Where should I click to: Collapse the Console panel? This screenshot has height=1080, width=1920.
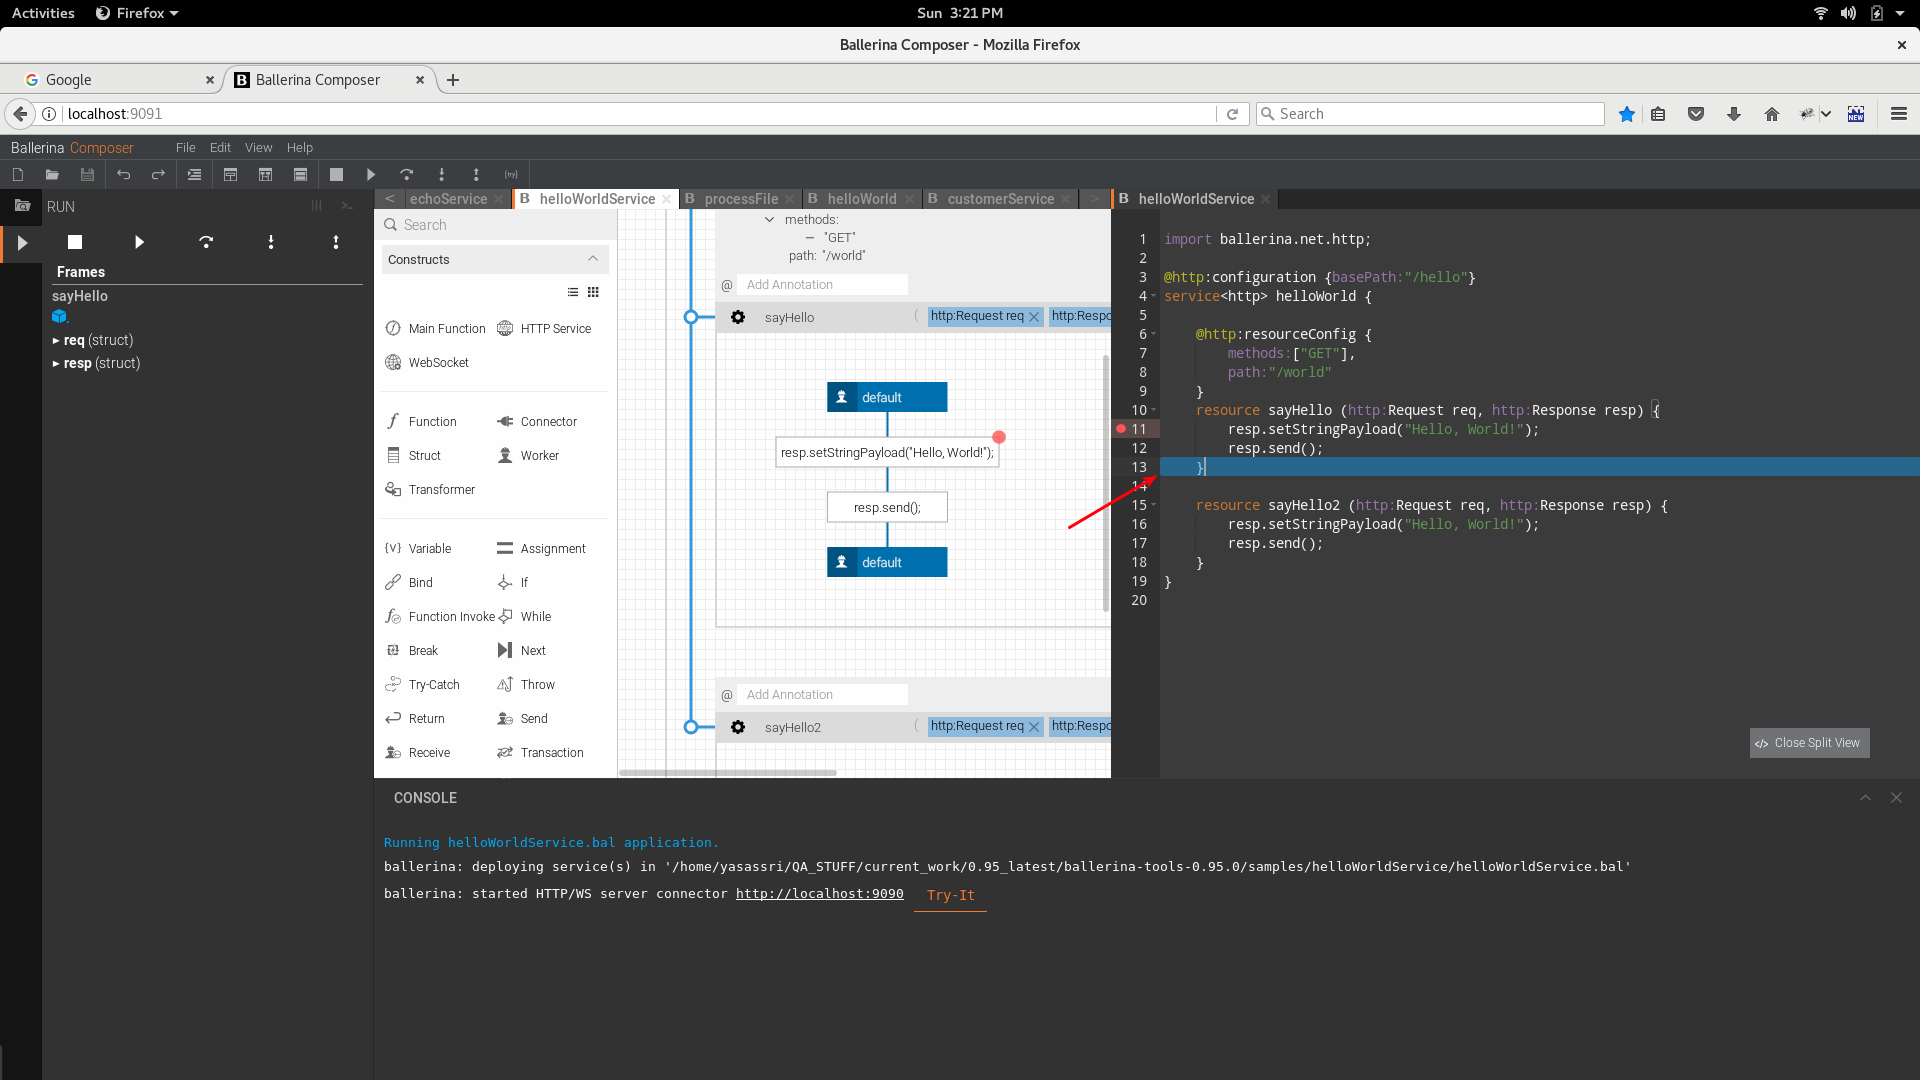[x=1865, y=798]
